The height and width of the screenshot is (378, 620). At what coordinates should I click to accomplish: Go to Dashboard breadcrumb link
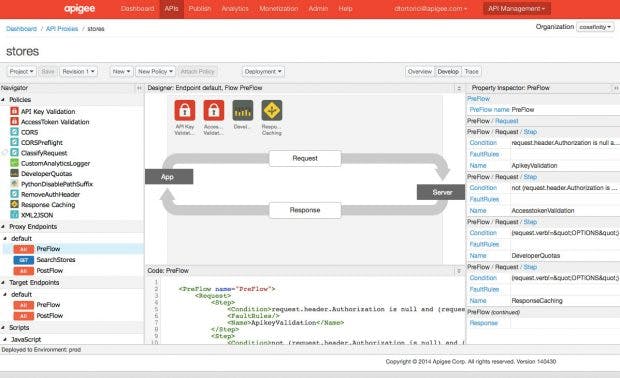21,29
